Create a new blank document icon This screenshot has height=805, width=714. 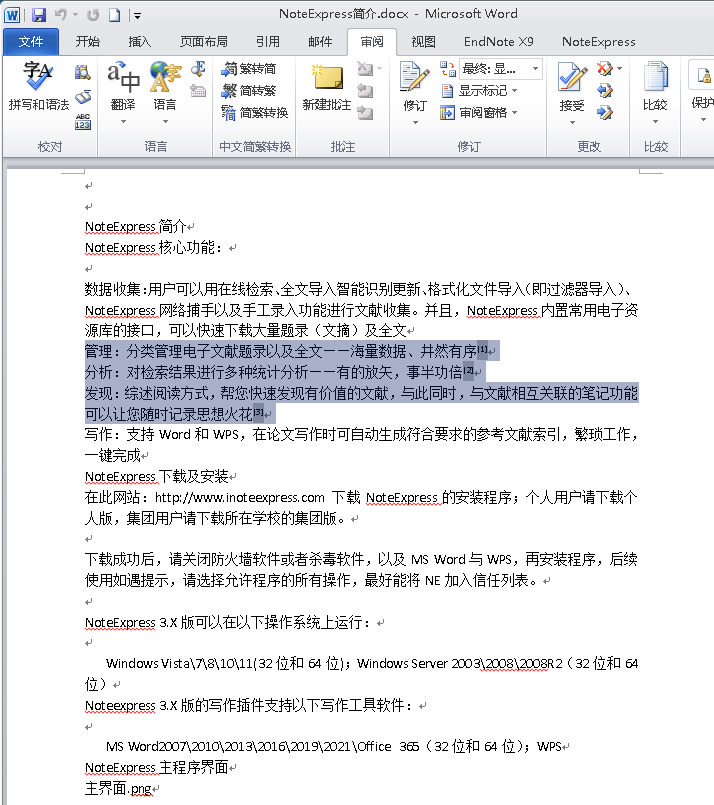pos(114,15)
